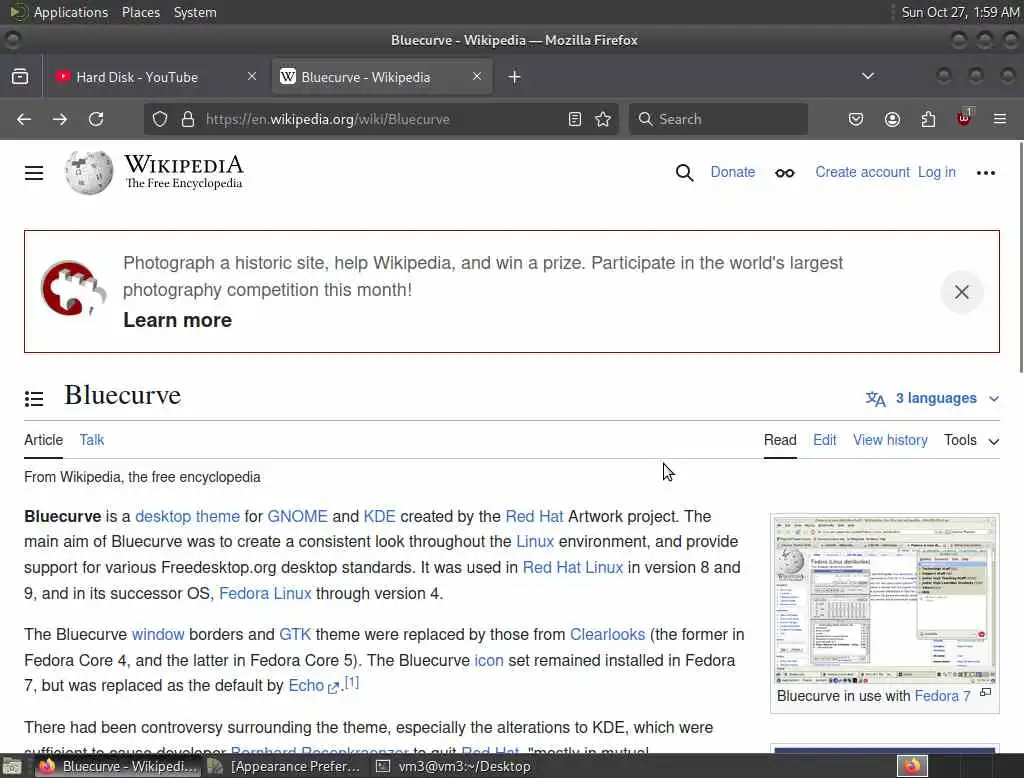Screen dimensions: 1024x778
Task: Follow the GNOME link
Action: tap(297, 516)
